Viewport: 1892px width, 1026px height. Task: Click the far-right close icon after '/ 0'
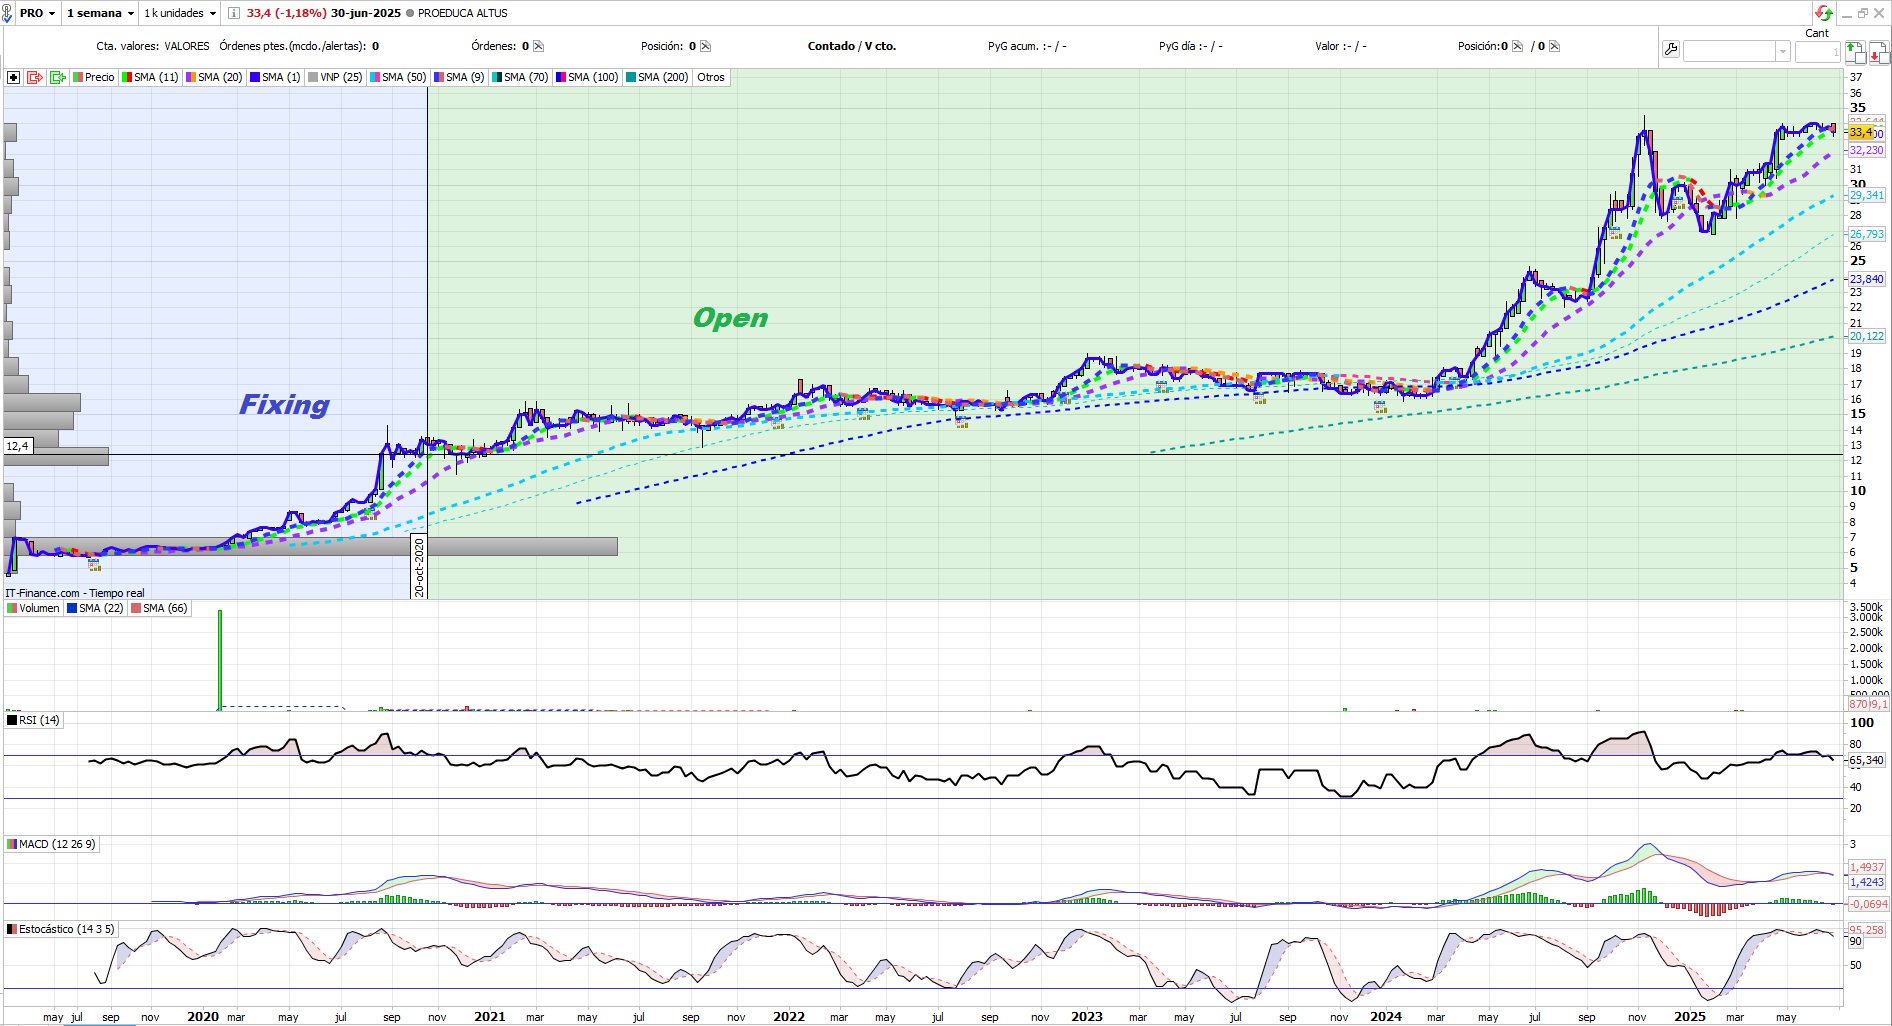(x=1554, y=46)
